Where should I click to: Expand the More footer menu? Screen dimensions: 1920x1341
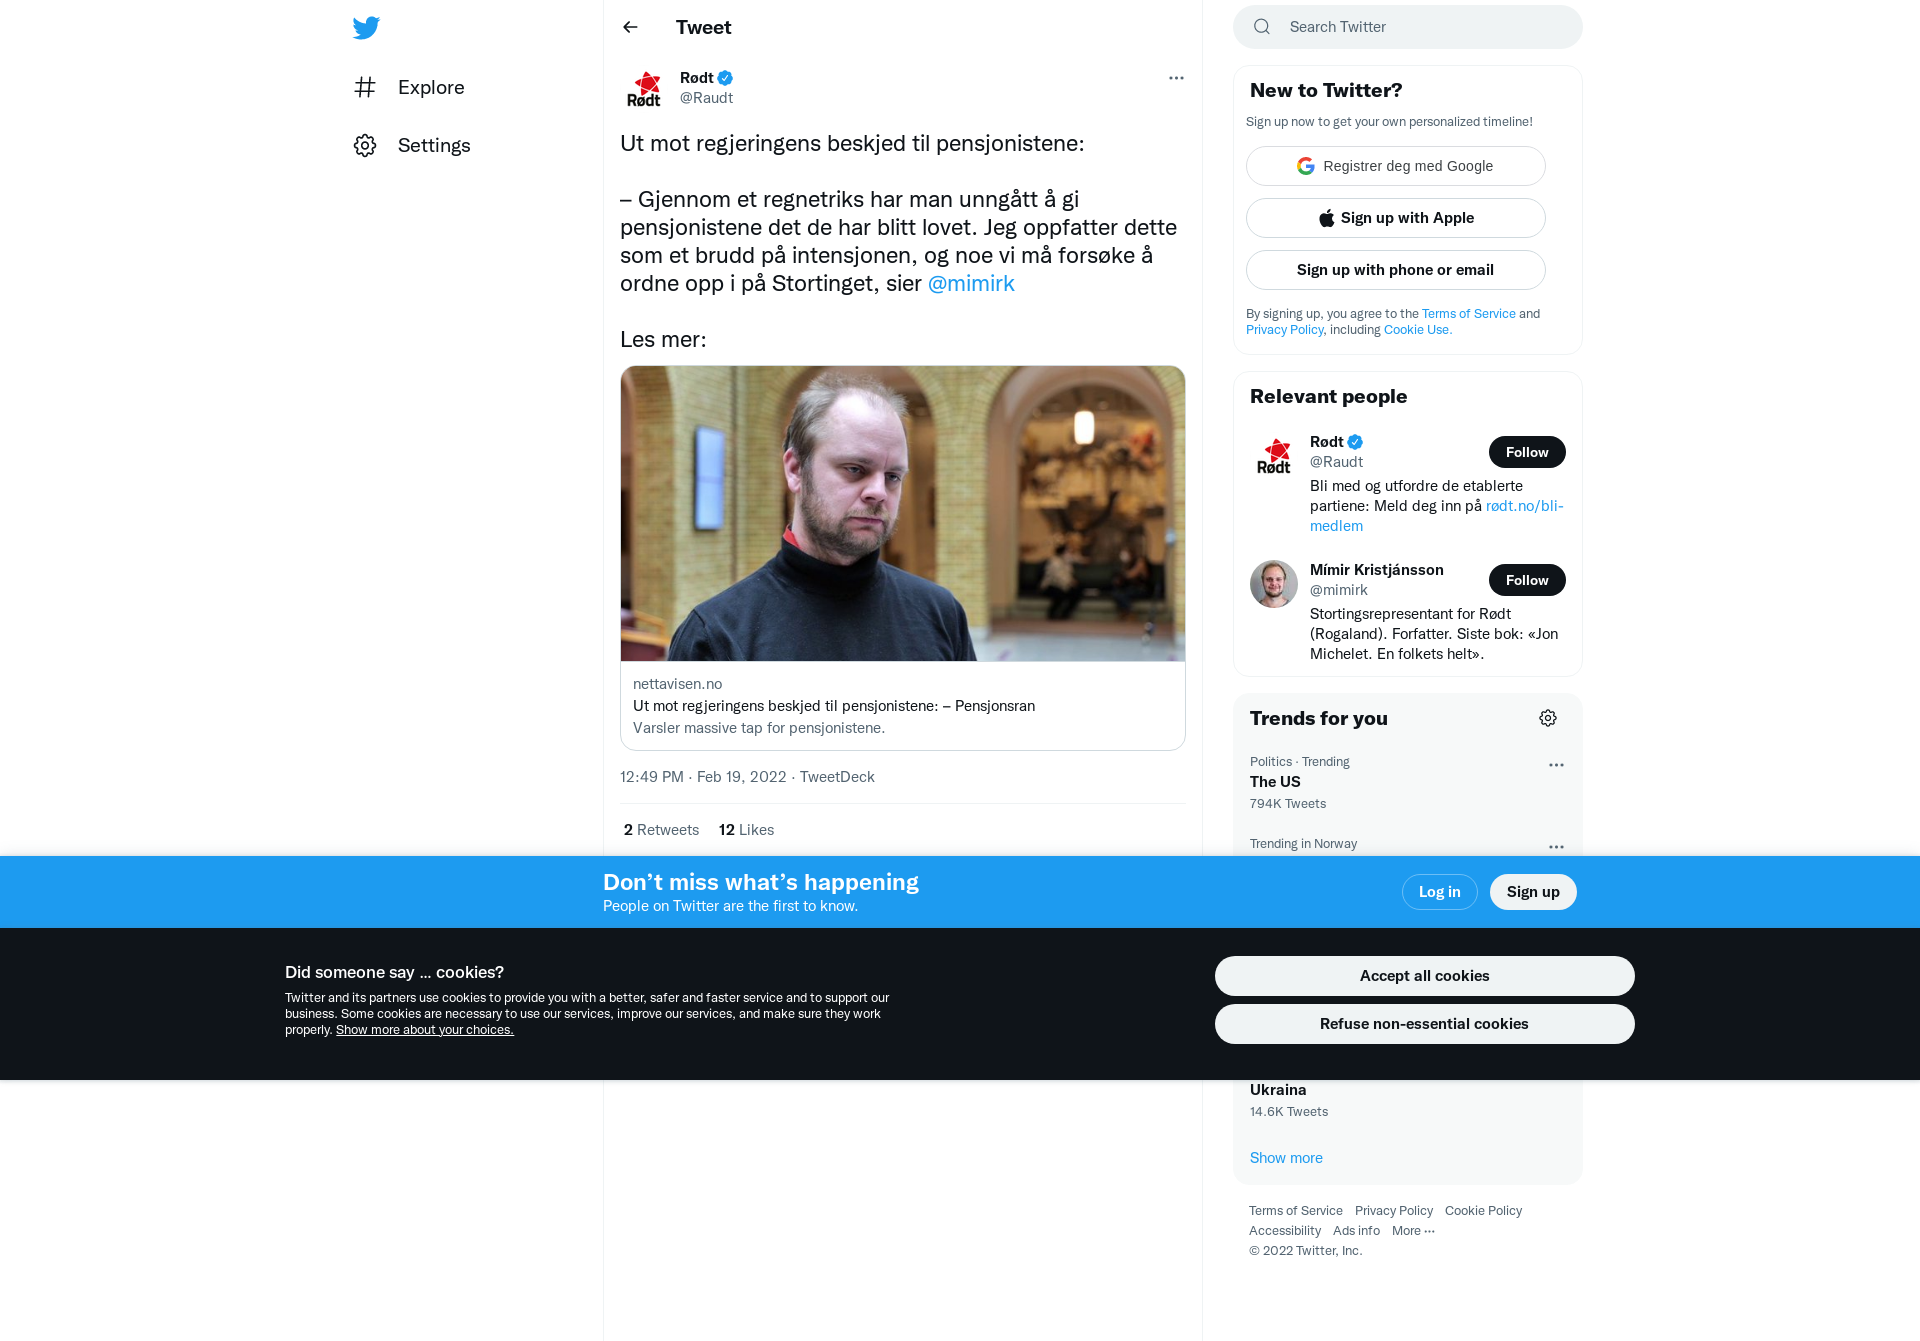tap(1413, 1231)
